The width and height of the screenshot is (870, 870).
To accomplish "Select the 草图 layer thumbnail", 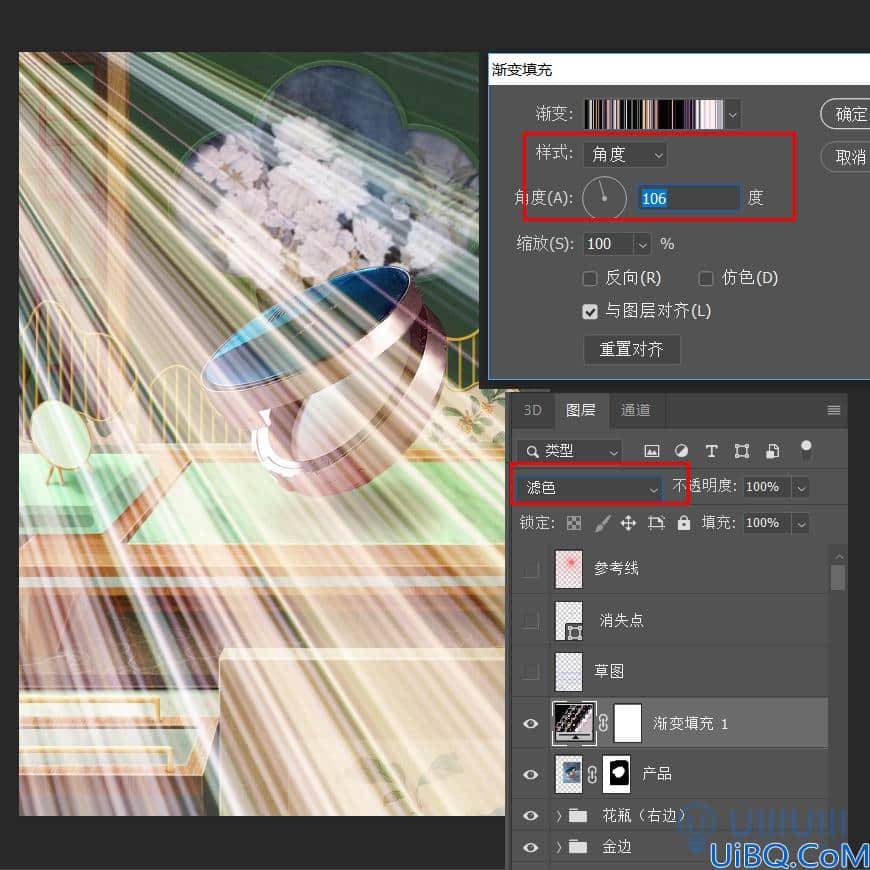I will (x=569, y=671).
